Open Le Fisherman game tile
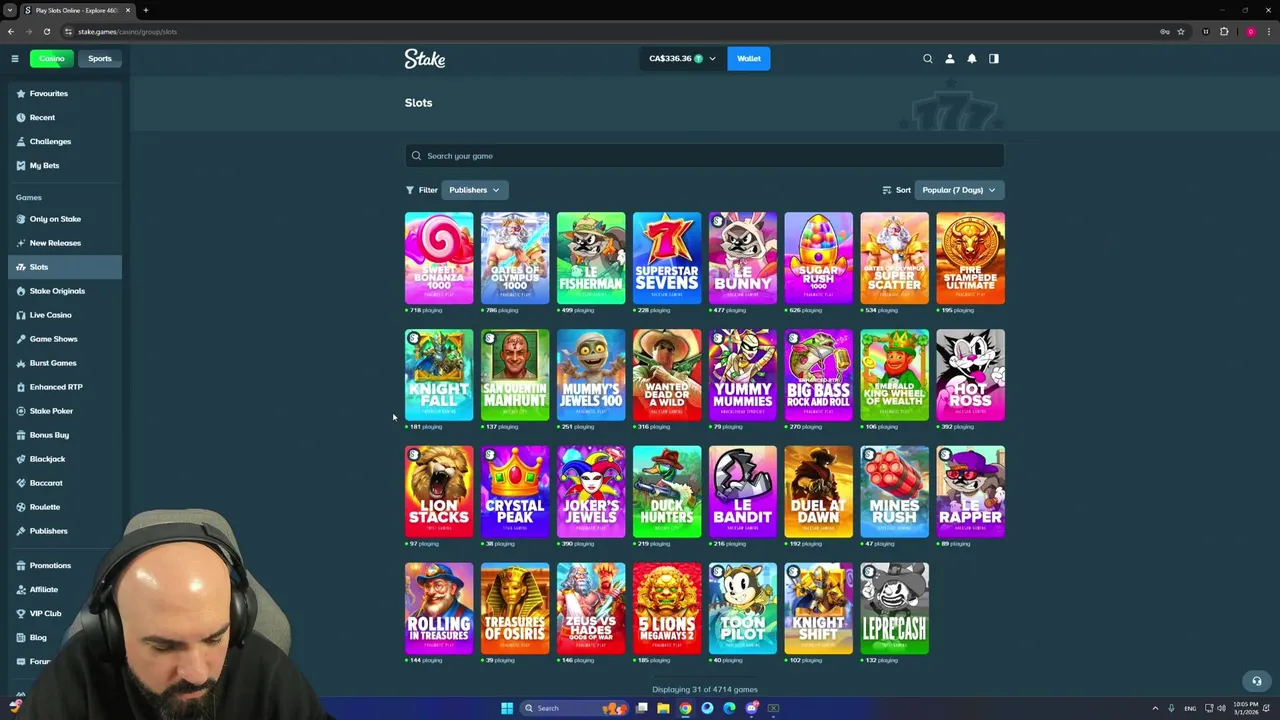The image size is (1280, 720). coord(591,258)
